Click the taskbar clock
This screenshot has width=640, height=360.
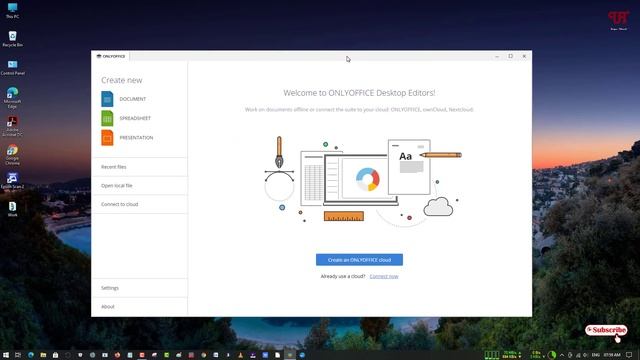click(x=612, y=355)
